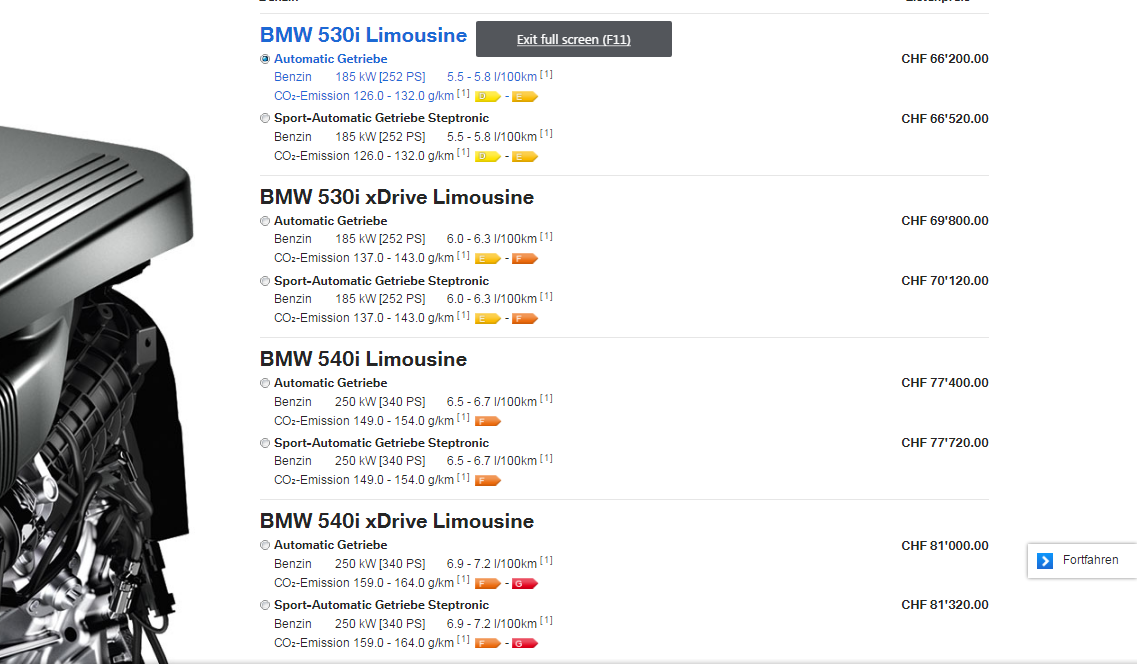The width and height of the screenshot is (1146, 664).
Task: Click efficiency class E label, 530i Sport-Automatic
Action: pyautogui.click(x=525, y=156)
